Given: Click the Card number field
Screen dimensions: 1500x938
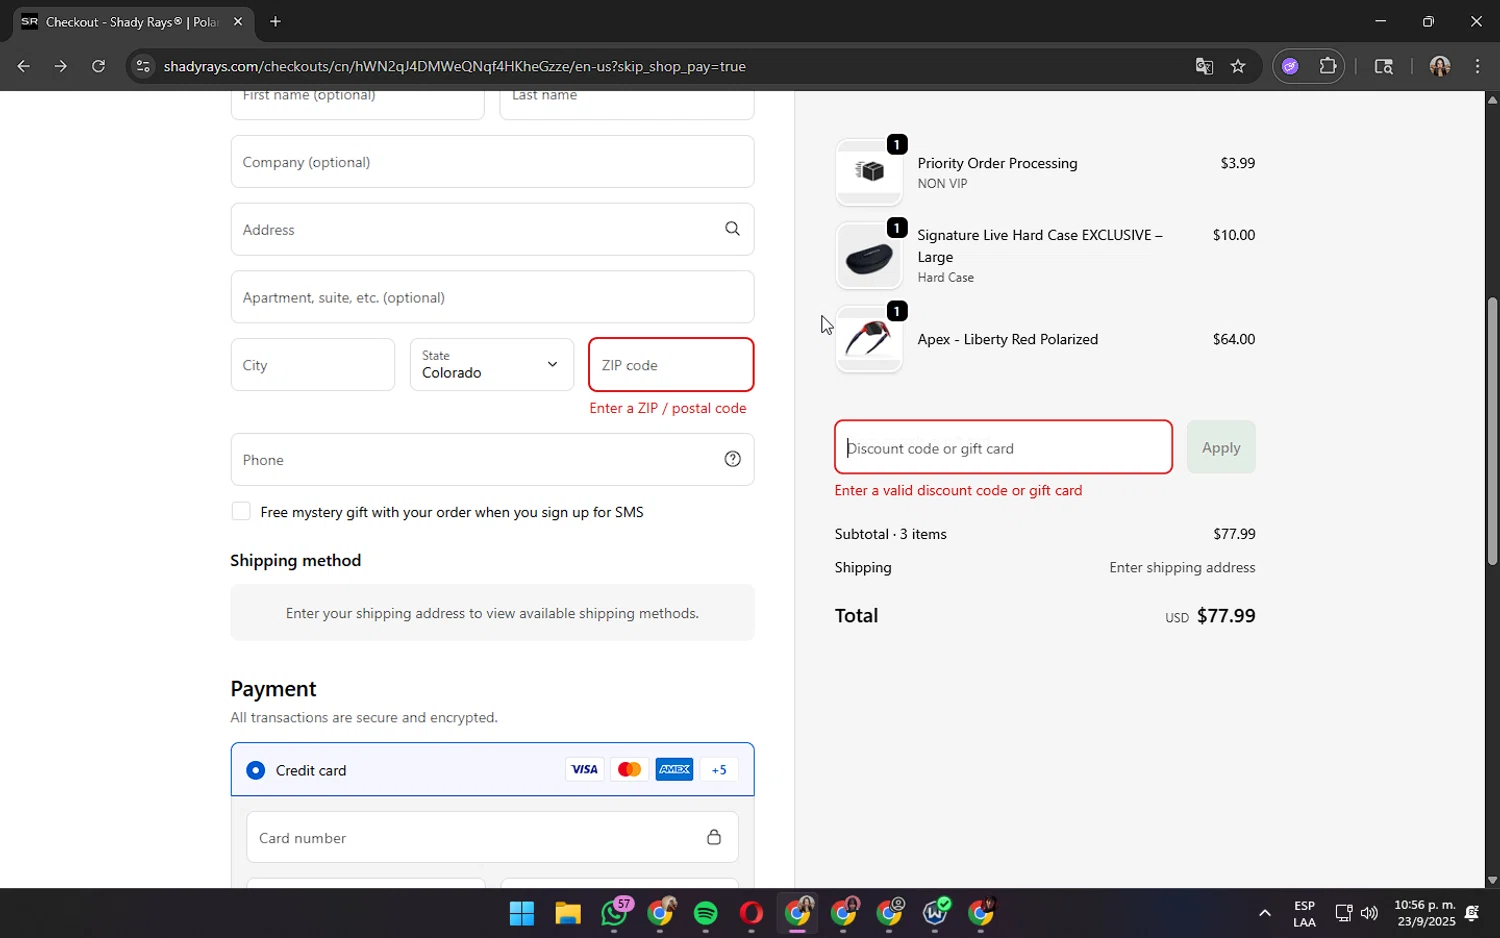Looking at the screenshot, I should 492,837.
